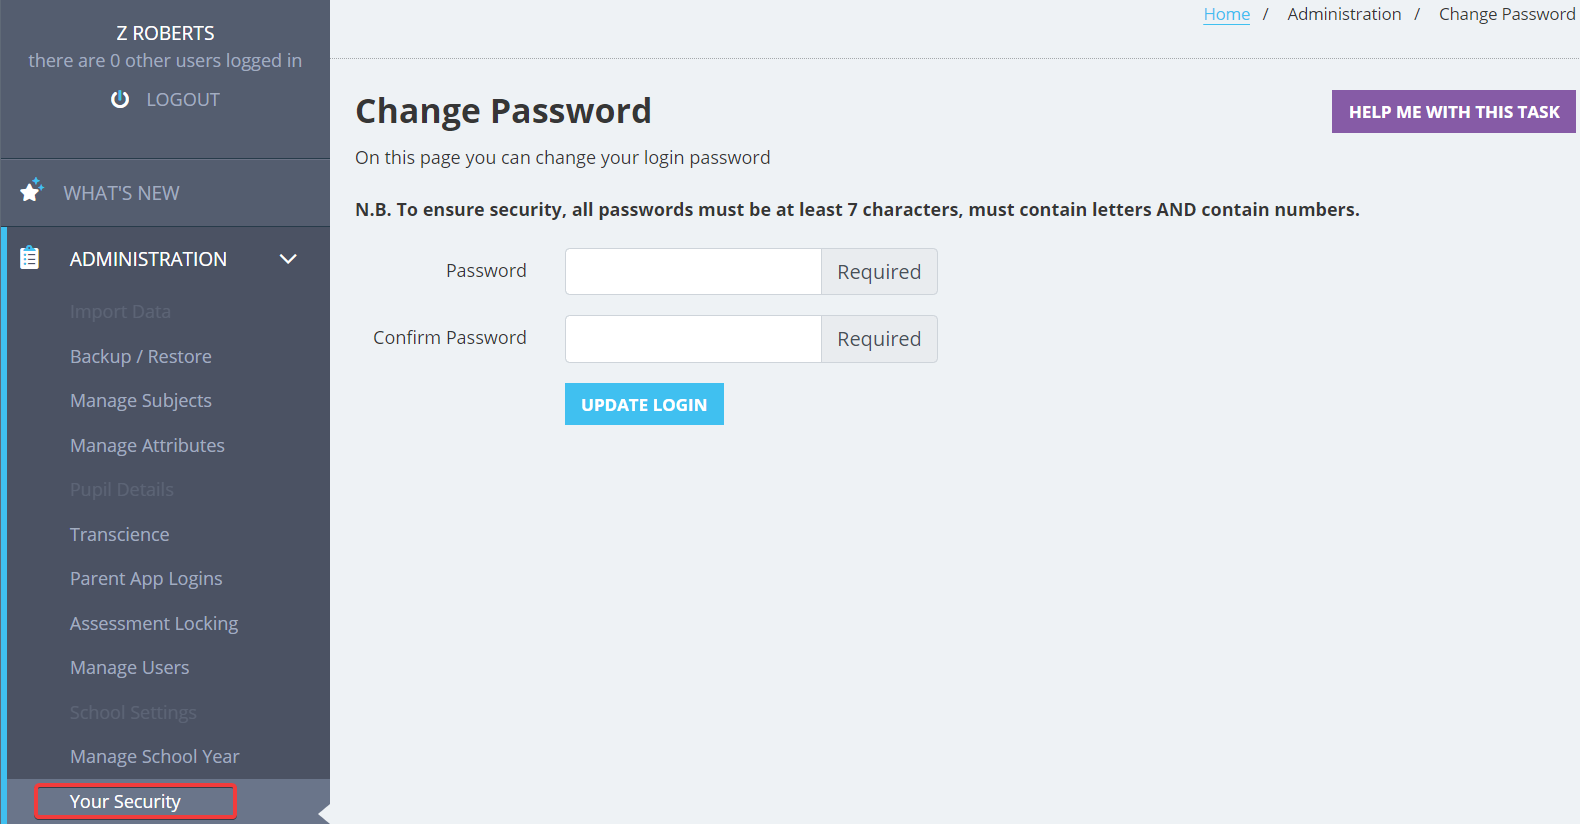This screenshot has height=824, width=1580.
Task: Click the What's New star icon
Action: [x=32, y=190]
